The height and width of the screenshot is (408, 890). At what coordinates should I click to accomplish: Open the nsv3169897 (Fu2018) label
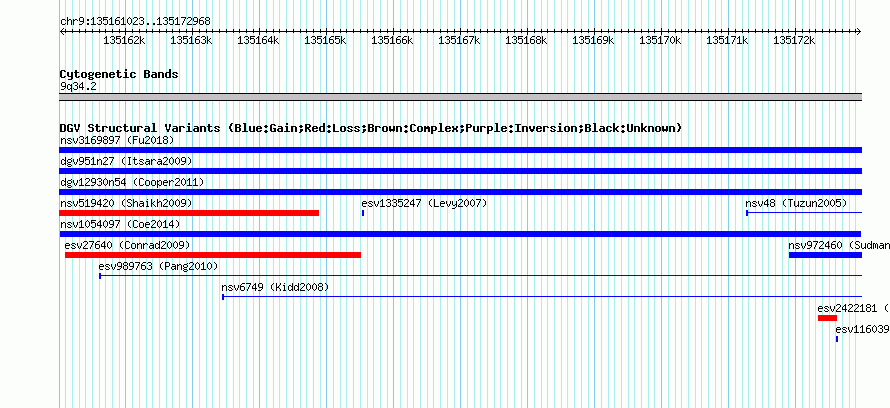[x=117, y=140]
